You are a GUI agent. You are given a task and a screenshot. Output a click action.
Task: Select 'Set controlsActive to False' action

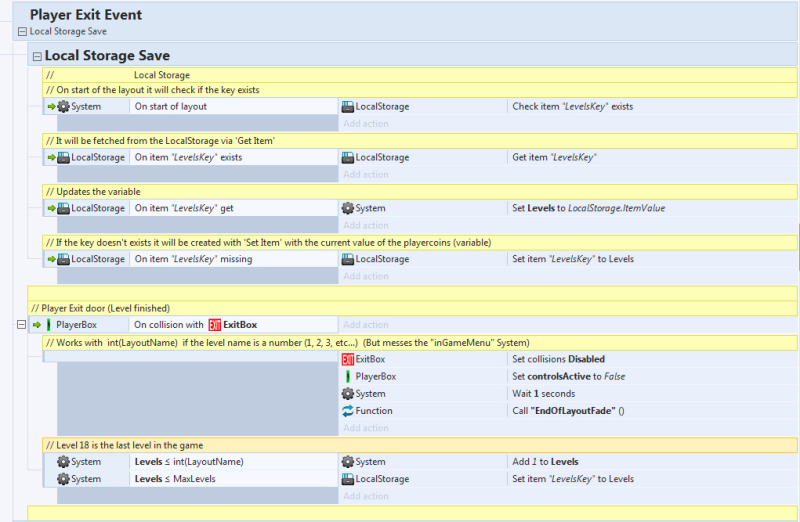tap(568, 377)
